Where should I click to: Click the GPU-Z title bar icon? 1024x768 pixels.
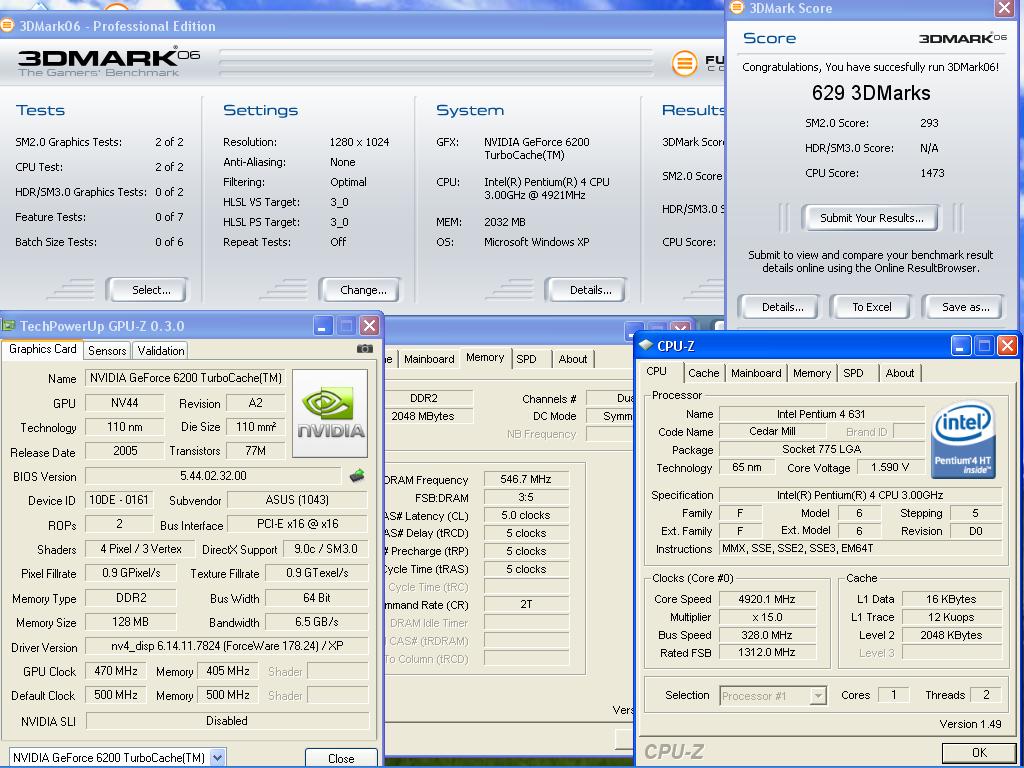[x=8, y=325]
